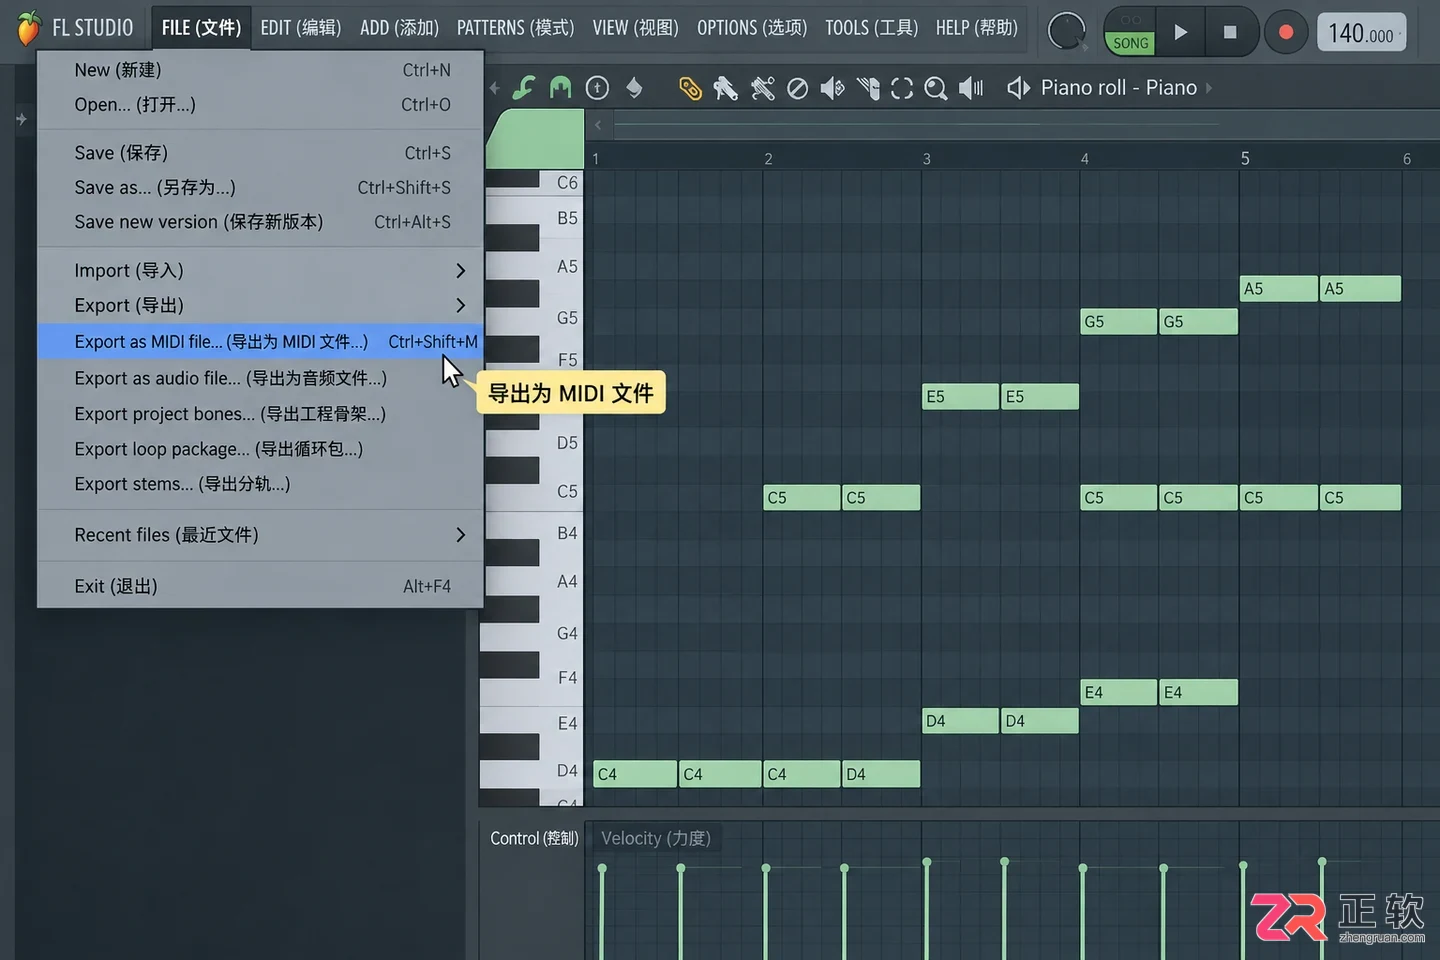This screenshot has width=1440, height=960.
Task: Open the piano roll wrench options icon
Action: coord(523,88)
